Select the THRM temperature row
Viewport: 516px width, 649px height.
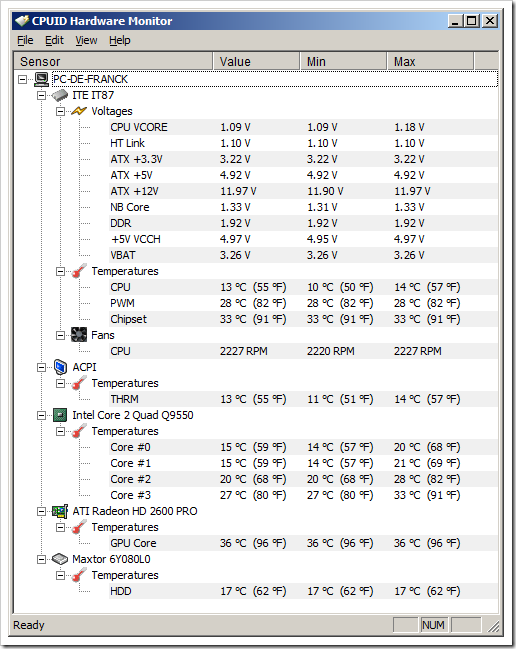(x=303, y=399)
